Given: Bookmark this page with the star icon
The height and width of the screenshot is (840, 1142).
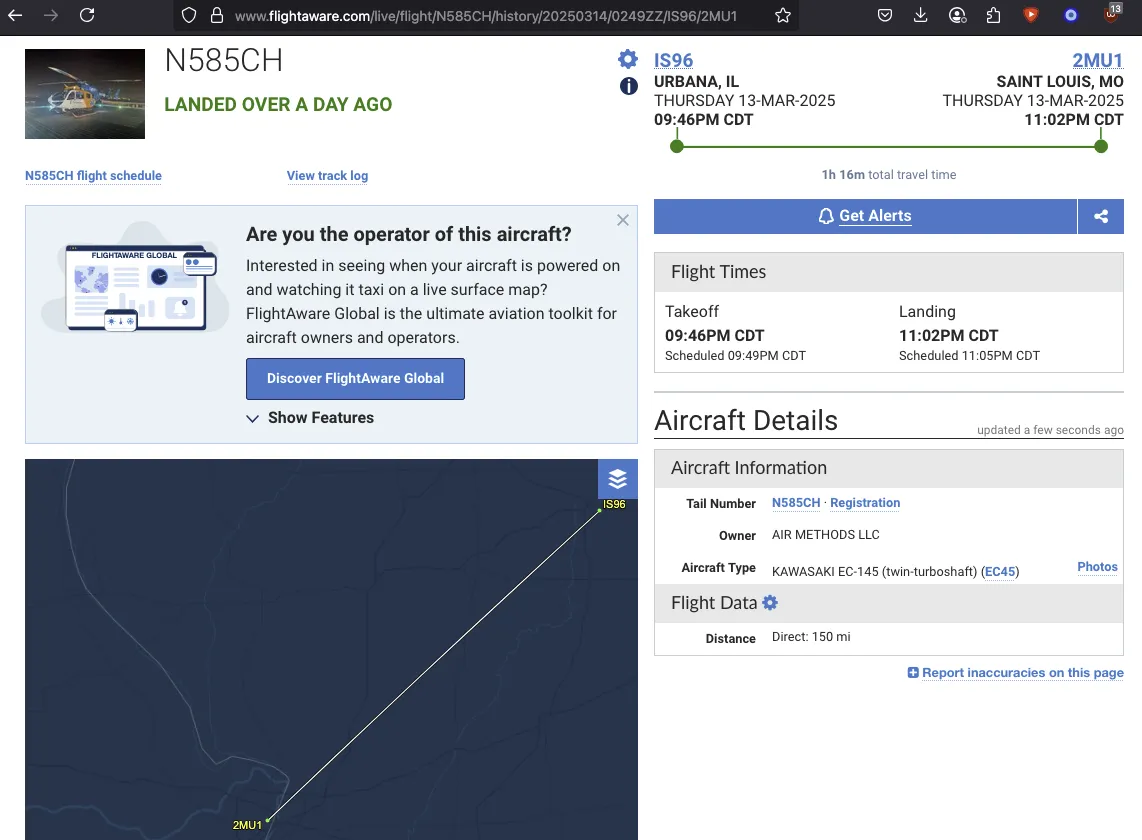Looking at the screenshot, I should (783, 15).
